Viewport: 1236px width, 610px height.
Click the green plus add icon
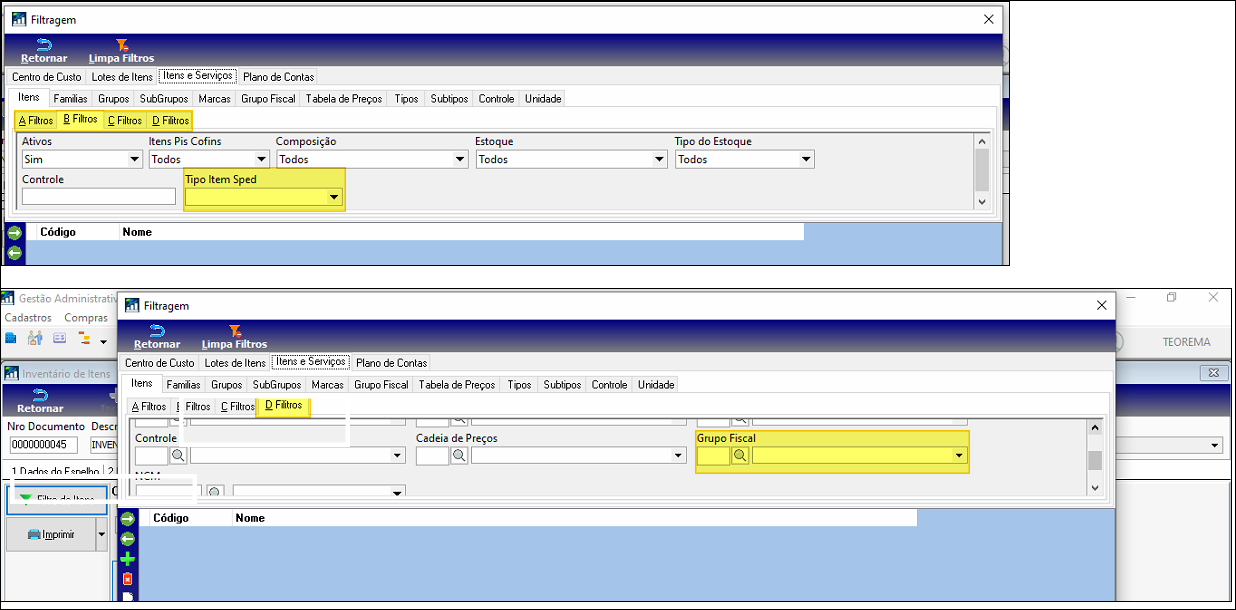click(127, 559)
